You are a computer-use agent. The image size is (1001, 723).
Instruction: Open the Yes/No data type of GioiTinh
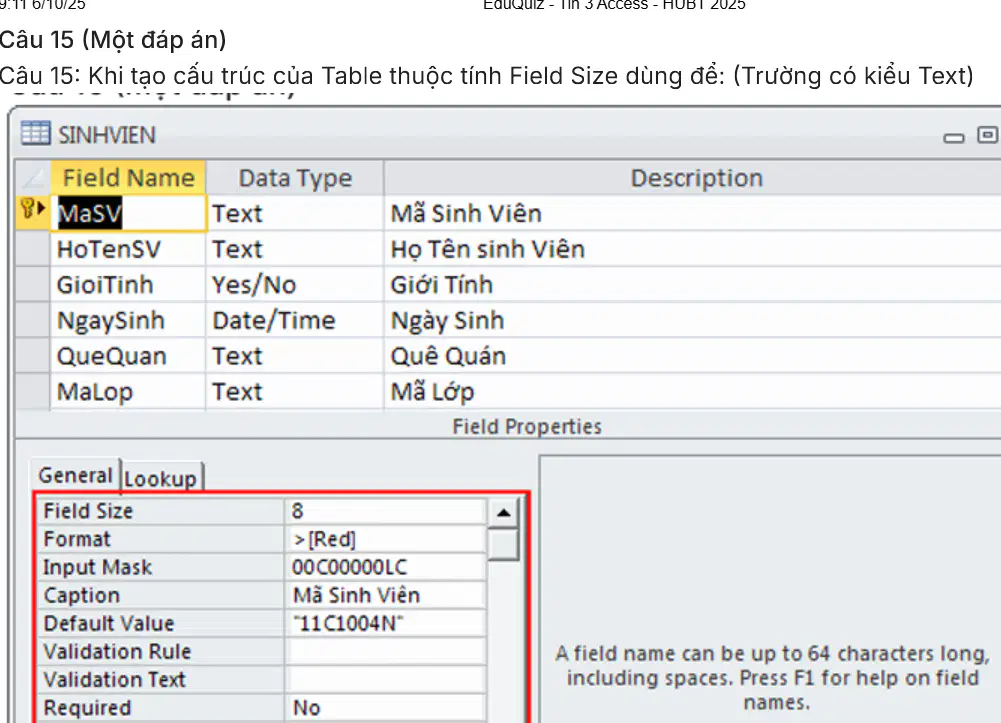coord(295,285)
